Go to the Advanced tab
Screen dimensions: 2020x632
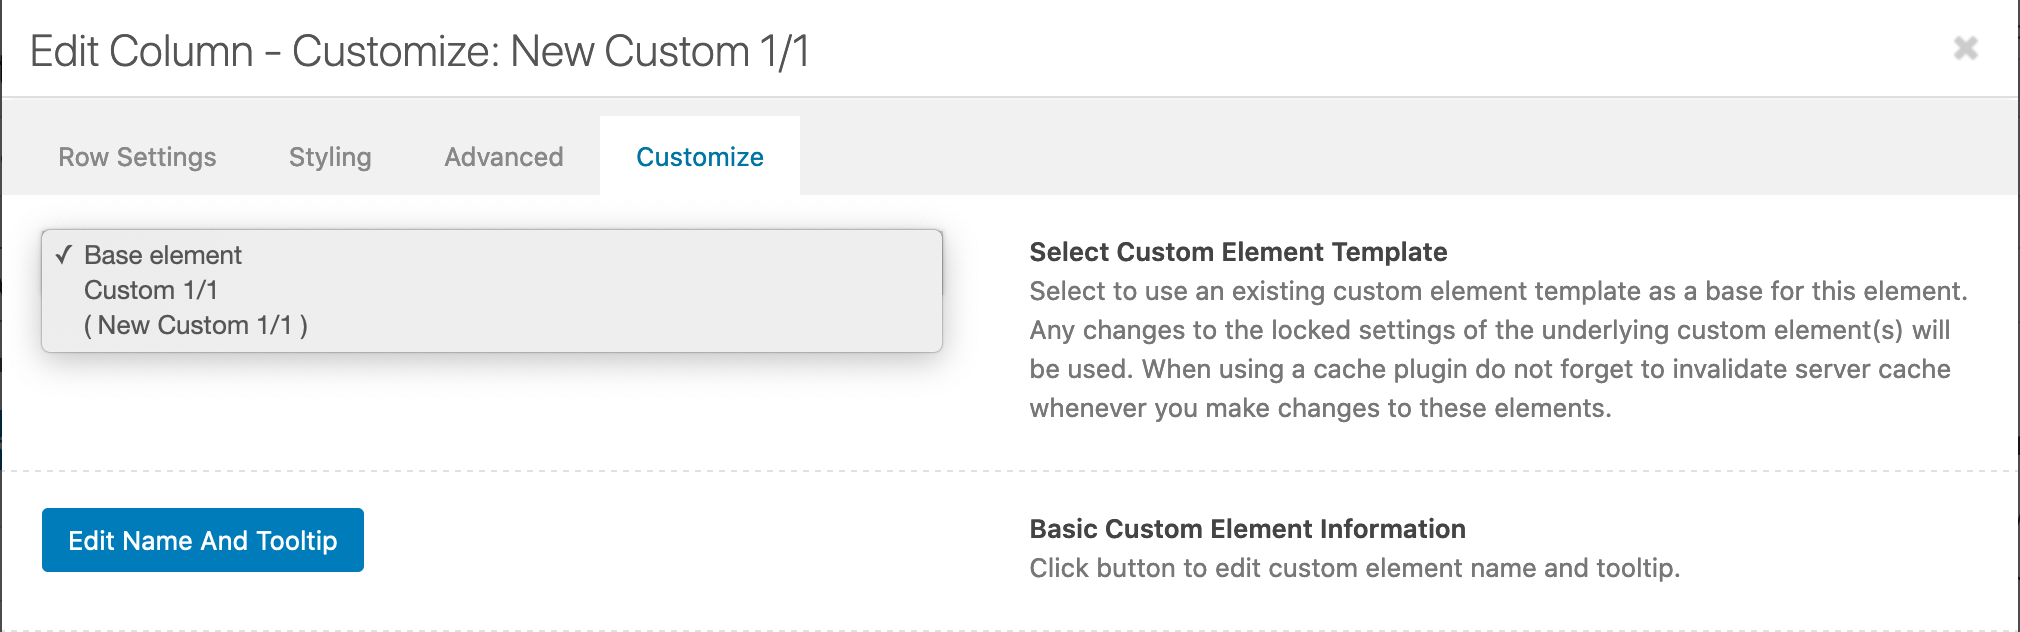pyautogui.click(x=504, y=157)
